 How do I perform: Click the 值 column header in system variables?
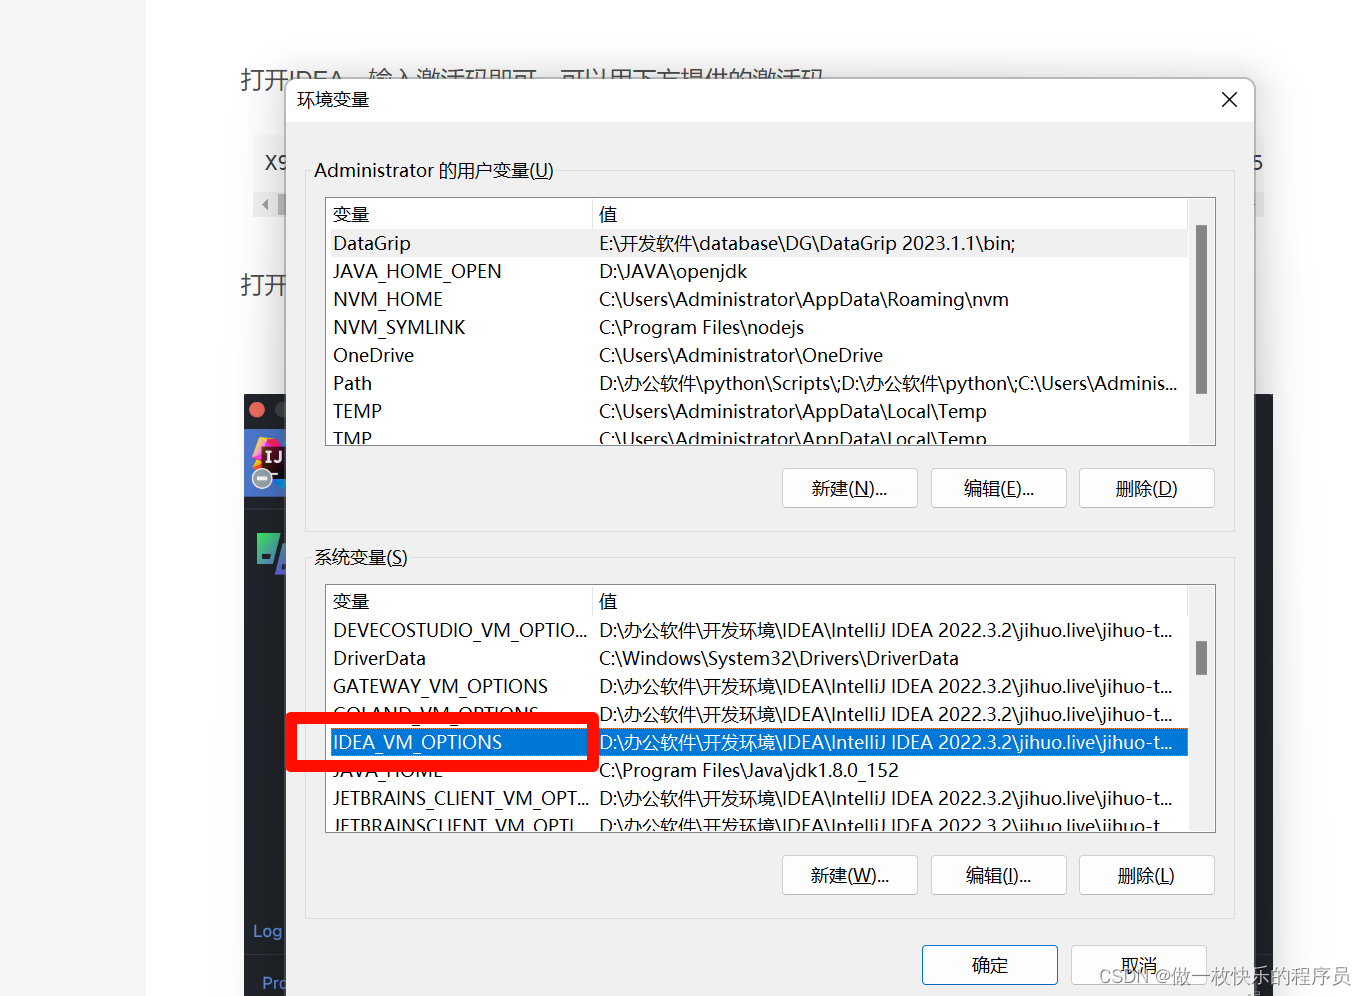tap(890, 601)
